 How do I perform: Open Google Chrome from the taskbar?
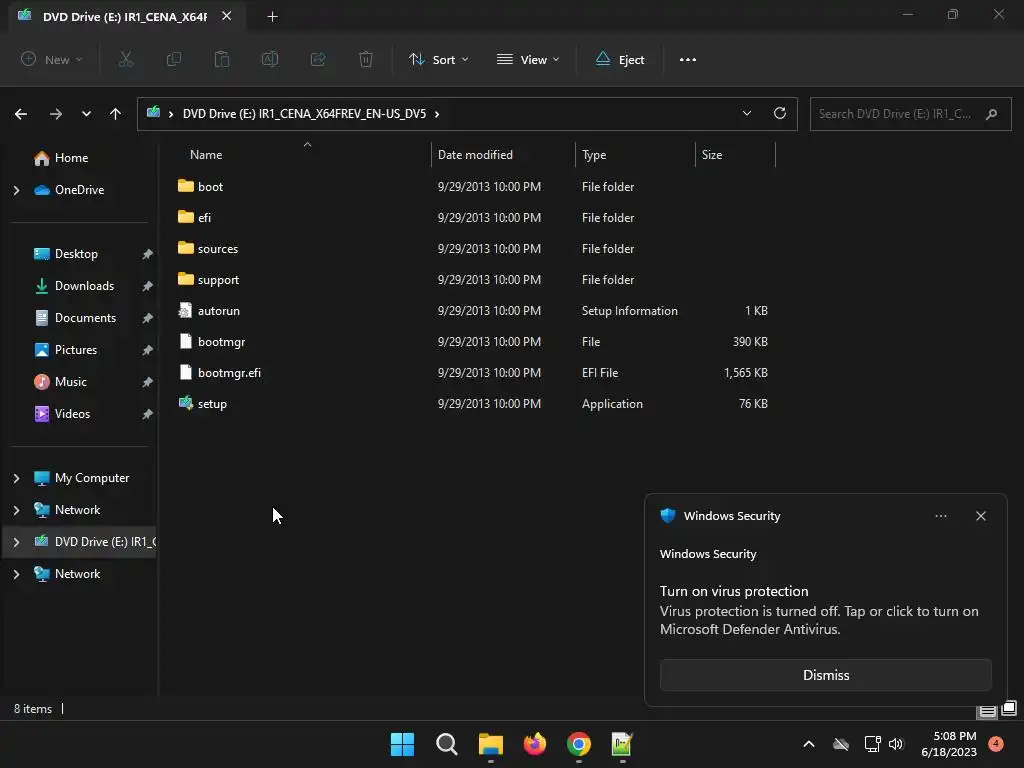pos(579,744)
